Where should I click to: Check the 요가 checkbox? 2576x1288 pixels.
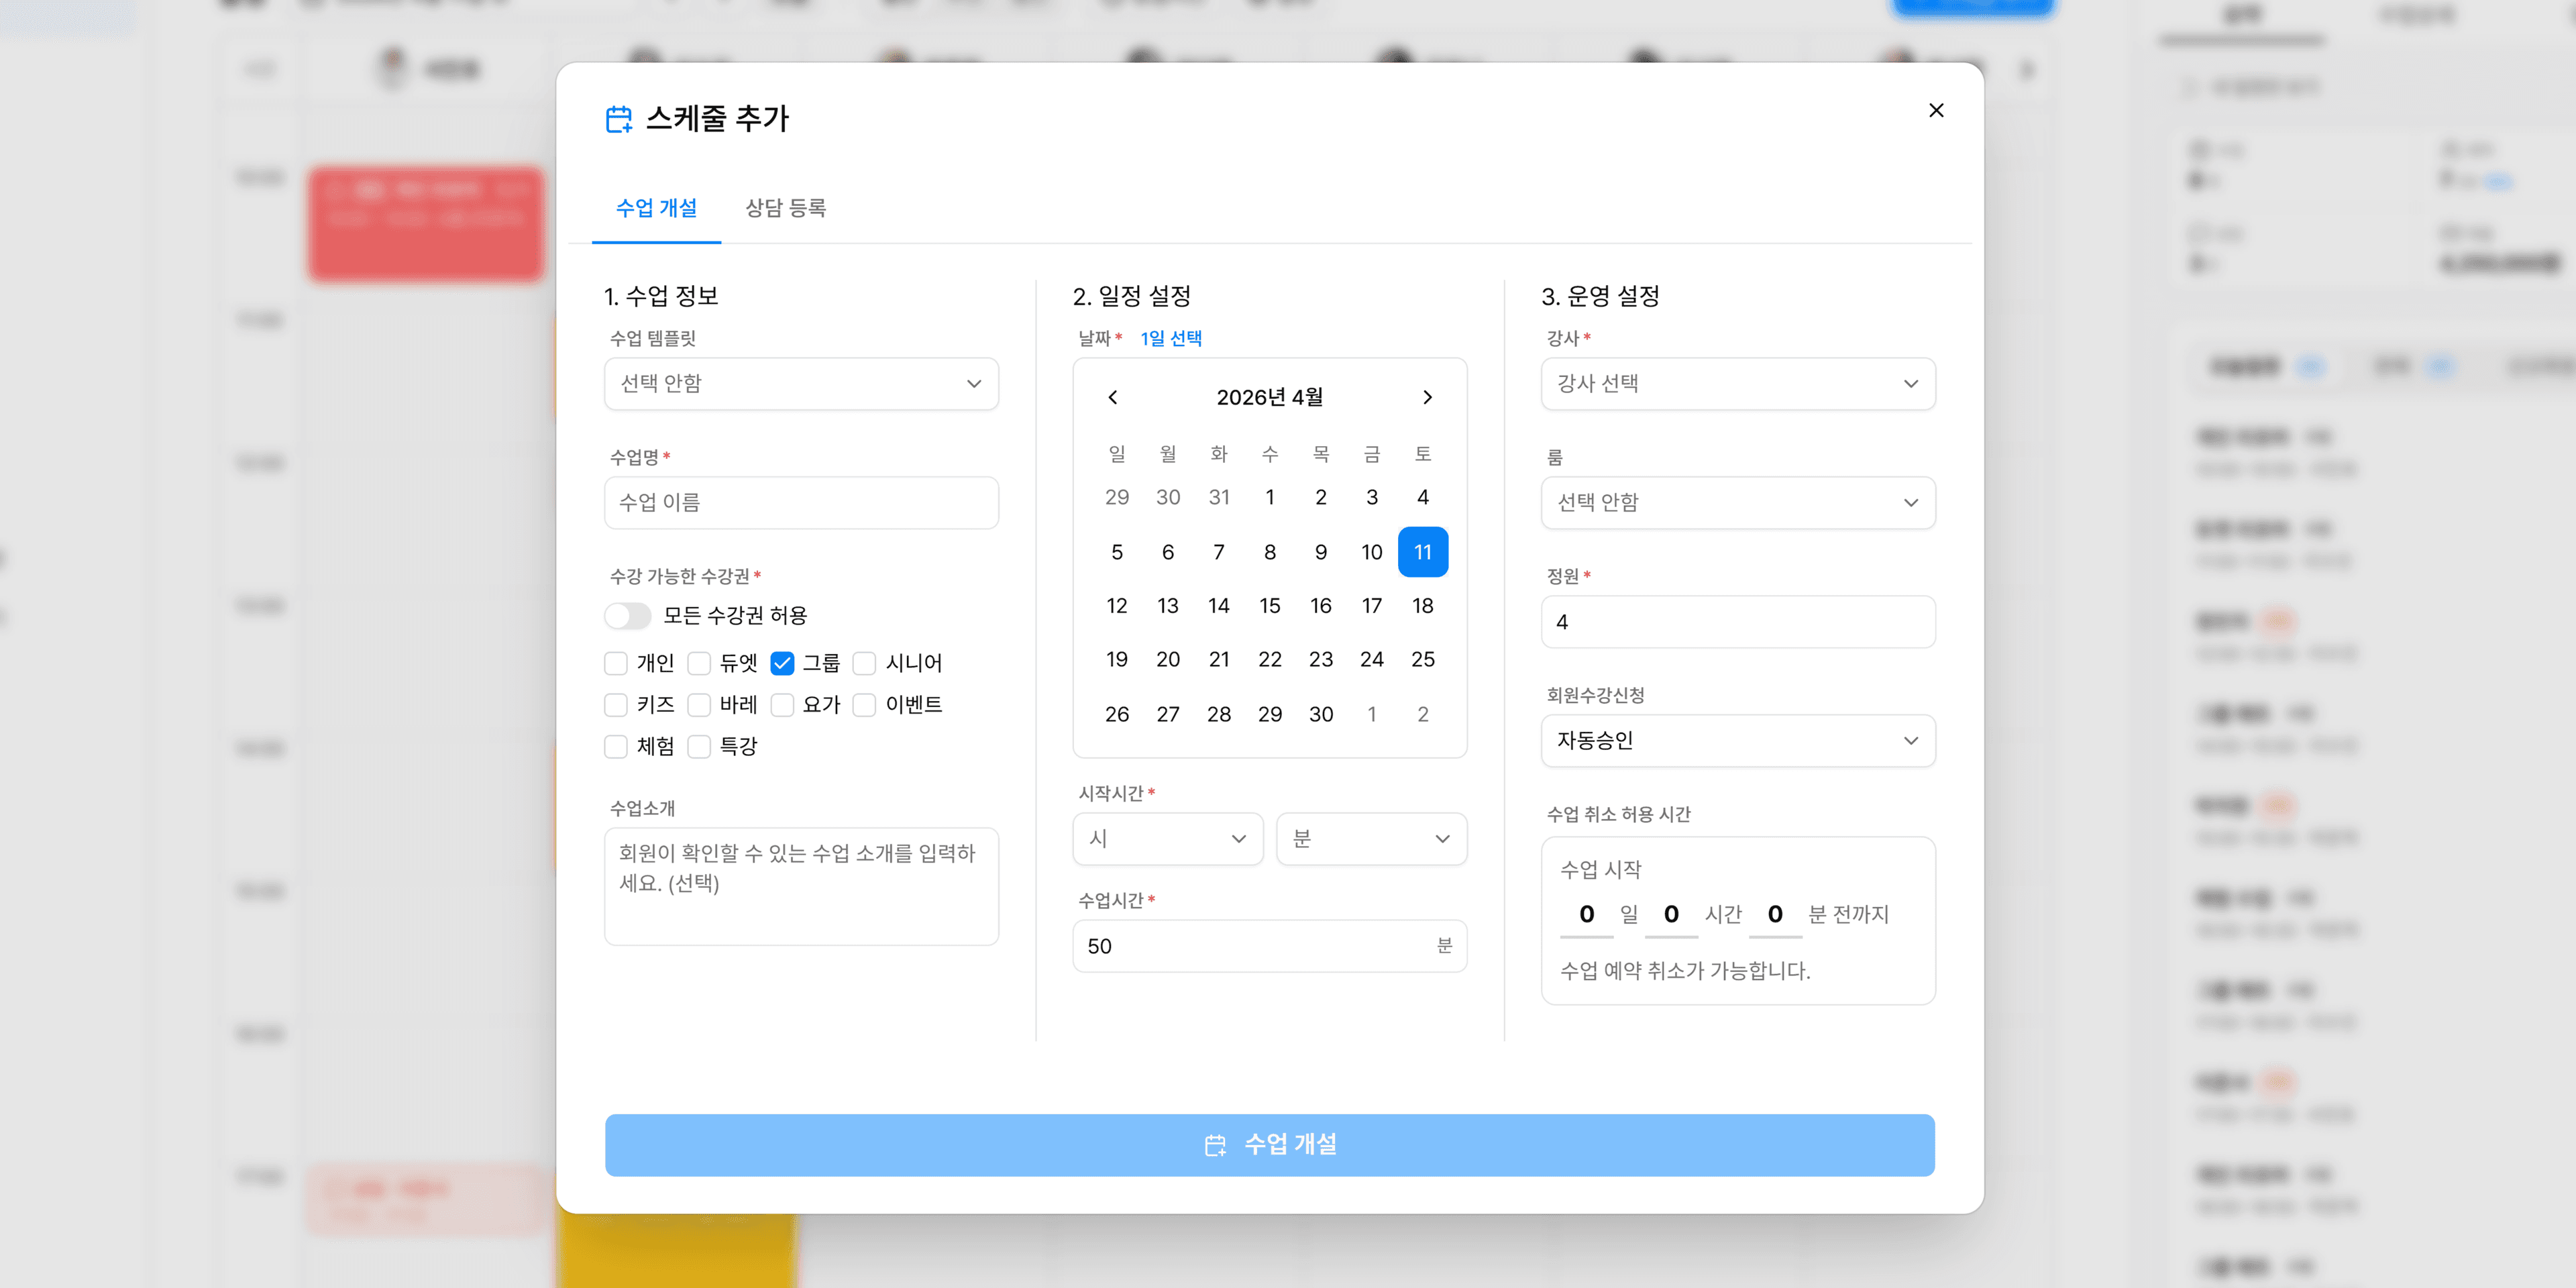[782, 705]
